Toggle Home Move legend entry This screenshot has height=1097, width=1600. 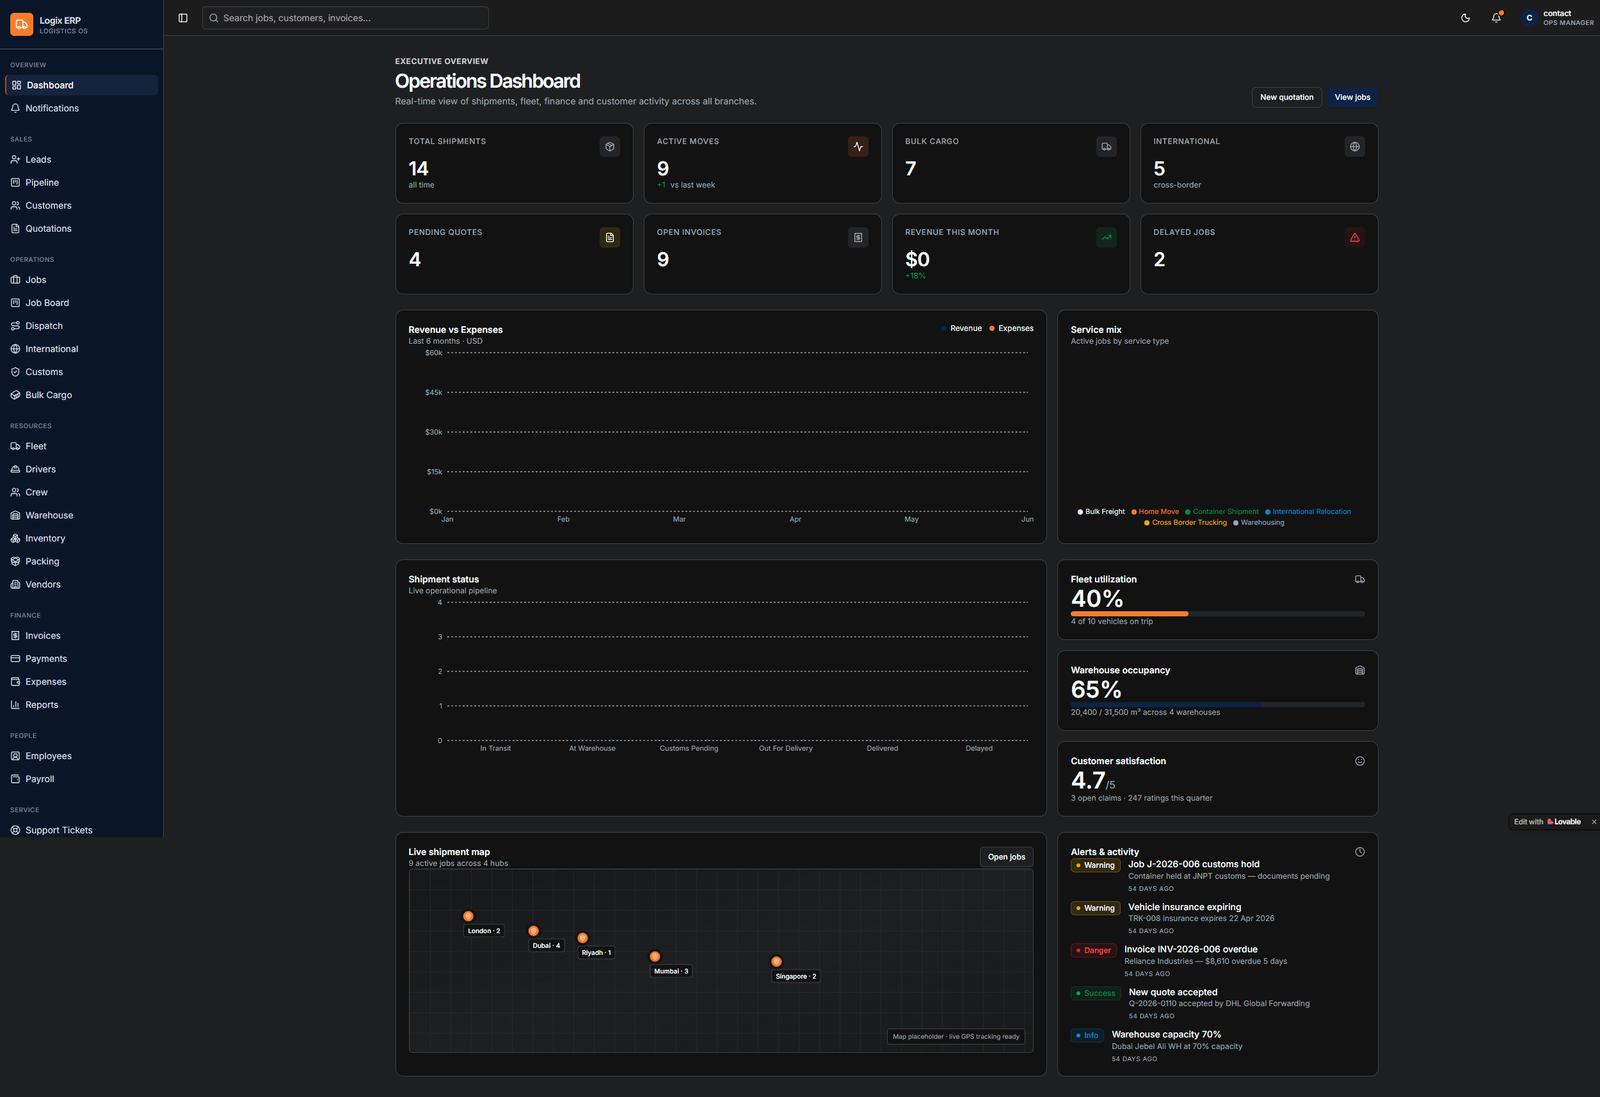(x=1155, y=512)
